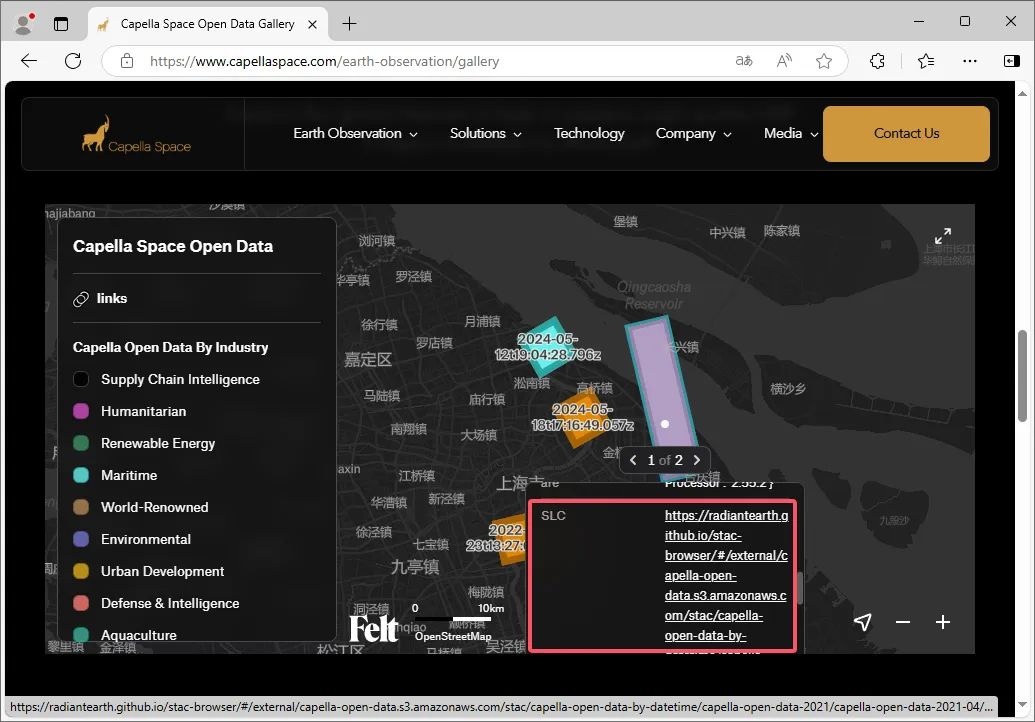Expand the Media dropdown menu
Image resolution: width=1035 pixels, height=722 pixels.
(x=791, y=133)
